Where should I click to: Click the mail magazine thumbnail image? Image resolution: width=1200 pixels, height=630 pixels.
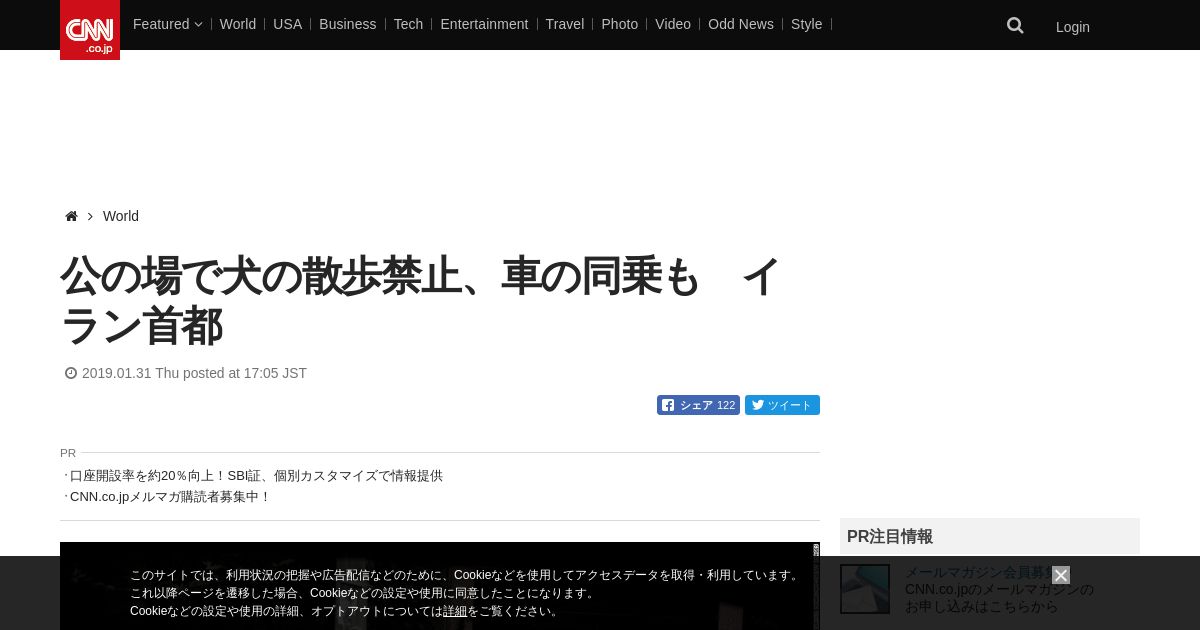pos(865,589)
